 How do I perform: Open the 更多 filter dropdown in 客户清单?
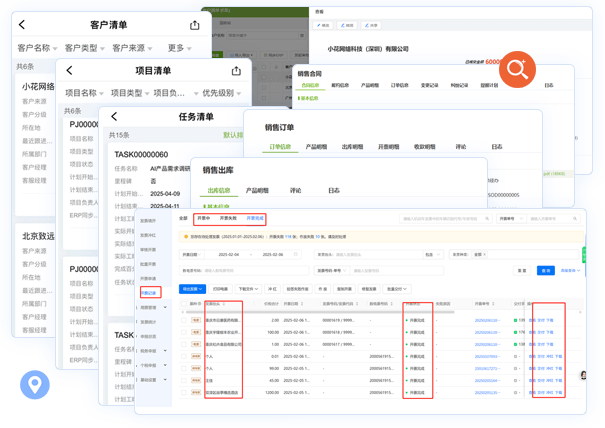point(179,48)
